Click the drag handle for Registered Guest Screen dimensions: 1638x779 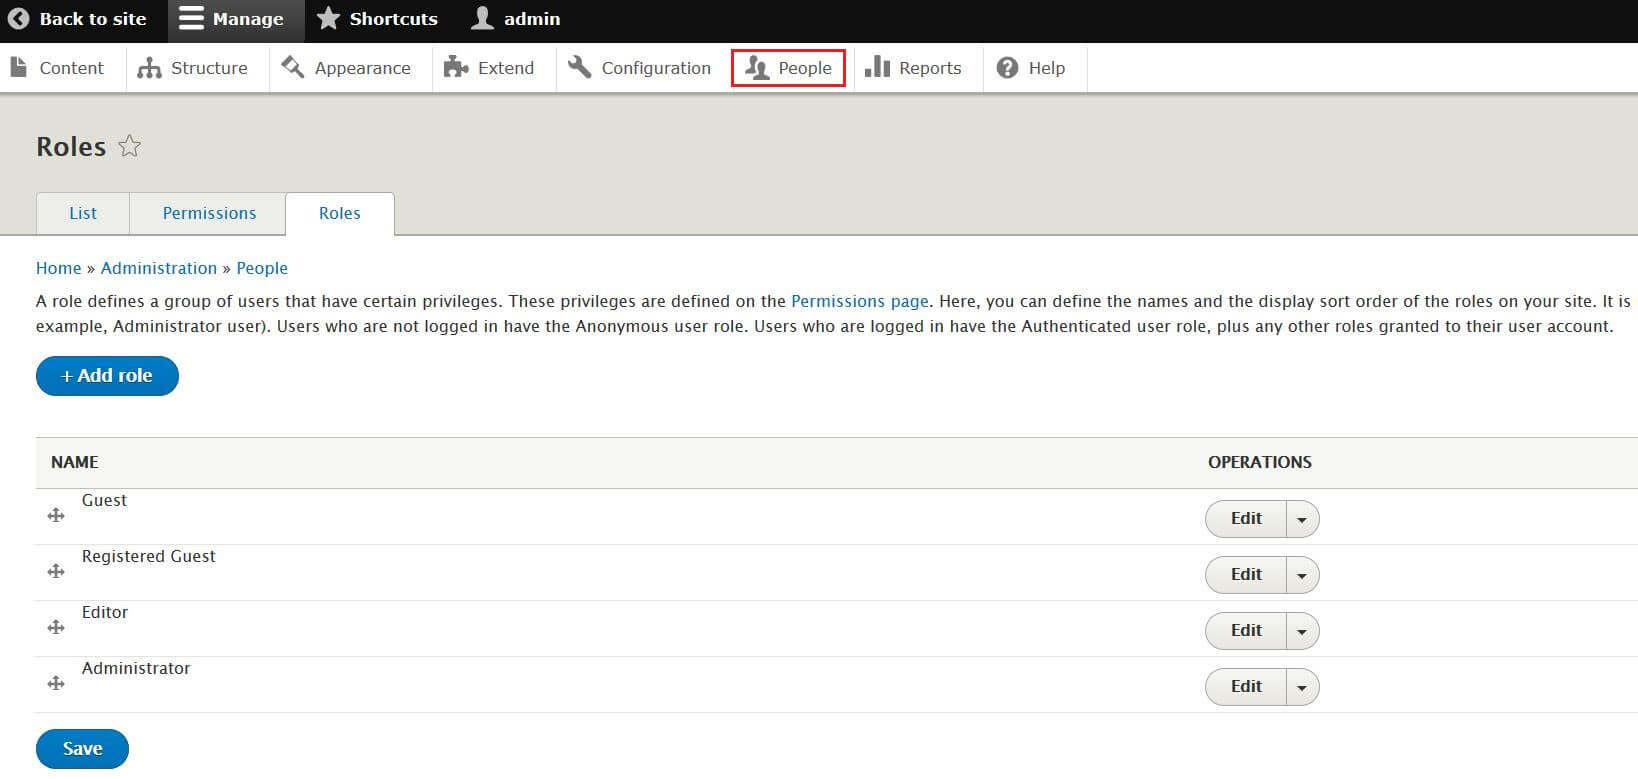click(x=56, y=571)
